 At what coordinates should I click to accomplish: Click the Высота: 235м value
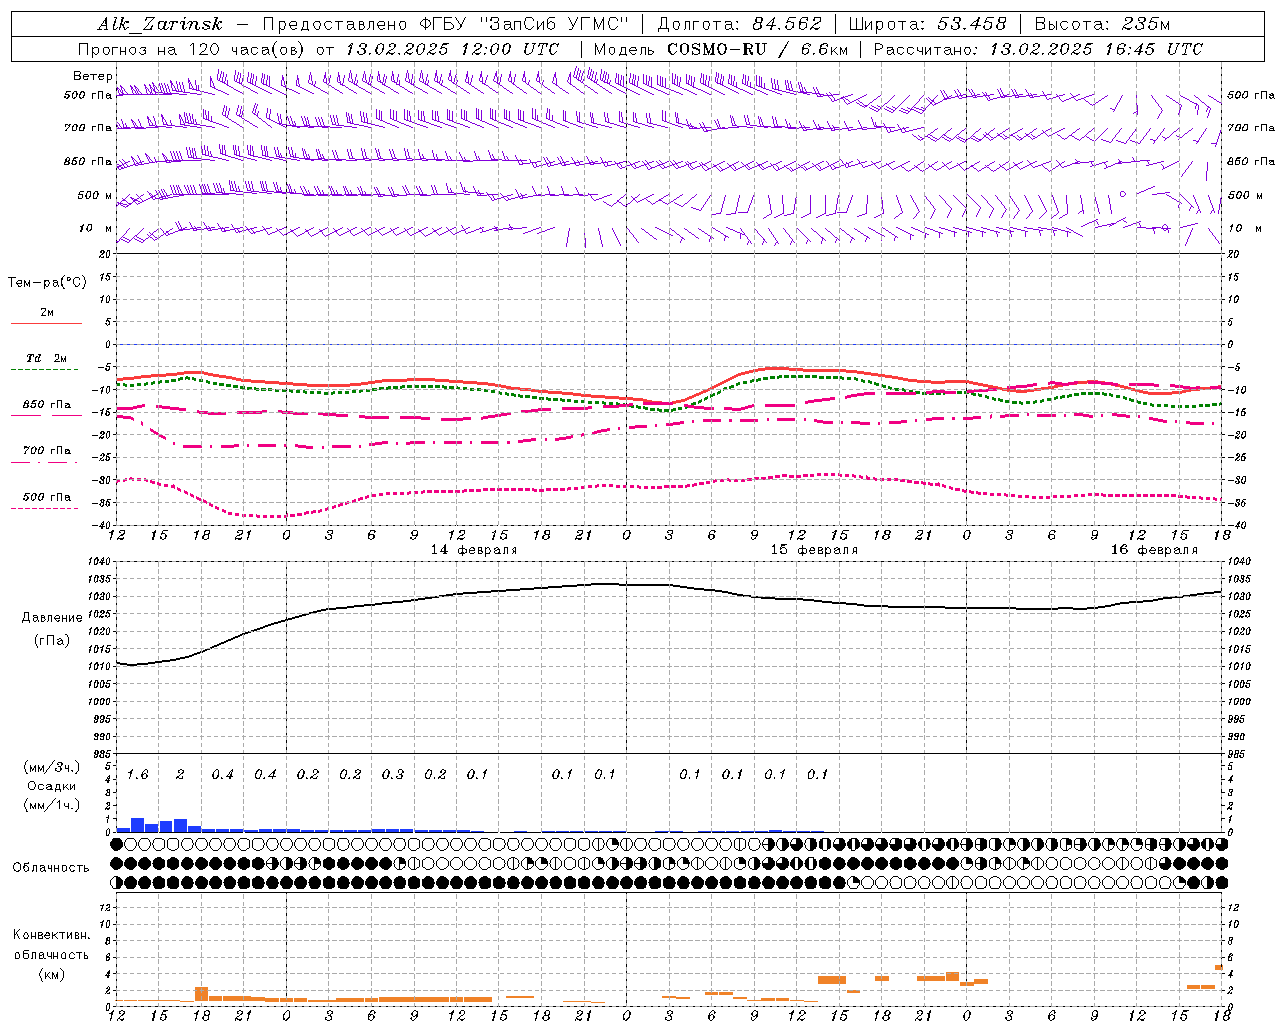pos(1102,25)
